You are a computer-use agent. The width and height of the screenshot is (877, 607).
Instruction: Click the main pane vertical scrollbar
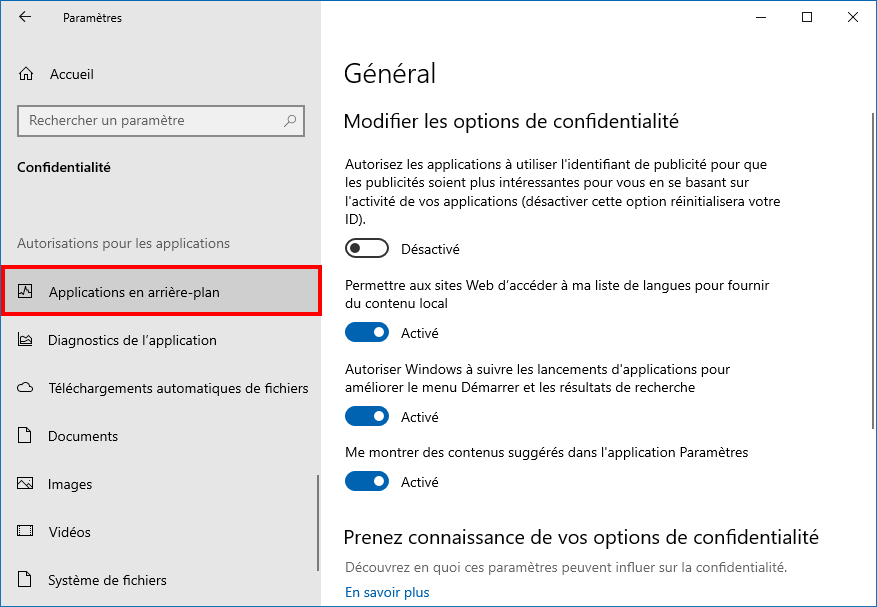coord(873,271)
